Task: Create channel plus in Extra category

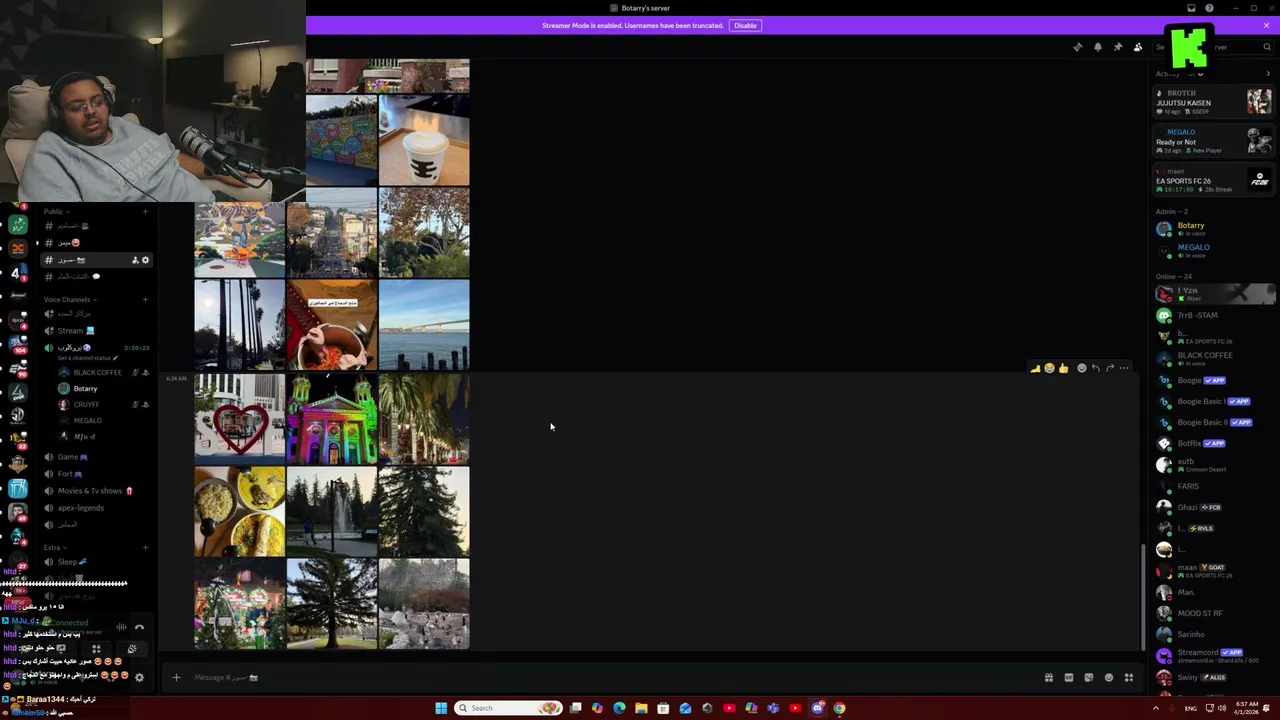Action: (x=145, y=547)
